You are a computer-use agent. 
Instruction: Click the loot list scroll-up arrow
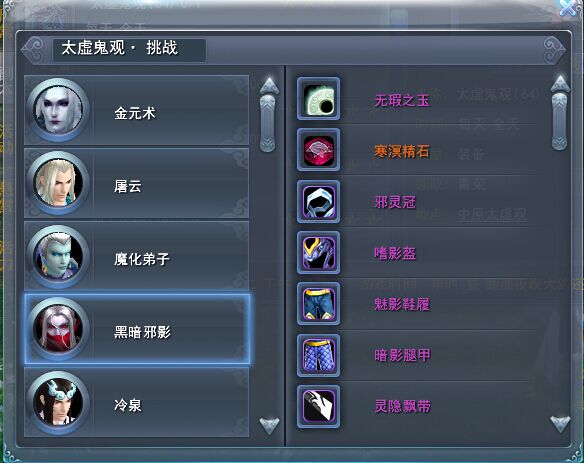click(560, 83)
